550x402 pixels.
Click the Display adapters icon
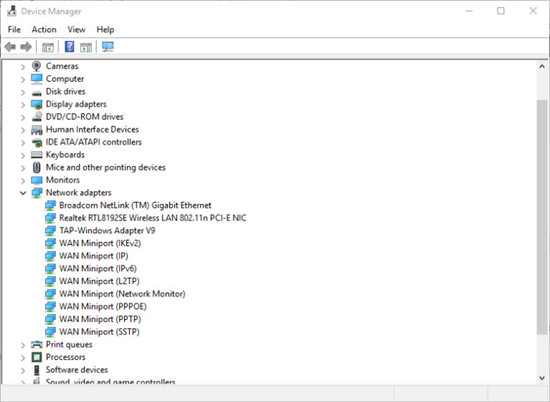pos(36,104)
